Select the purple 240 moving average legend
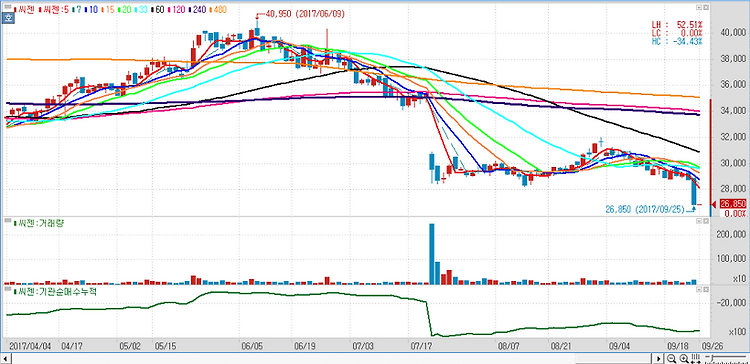750x364 pixels. pos(198,9)
